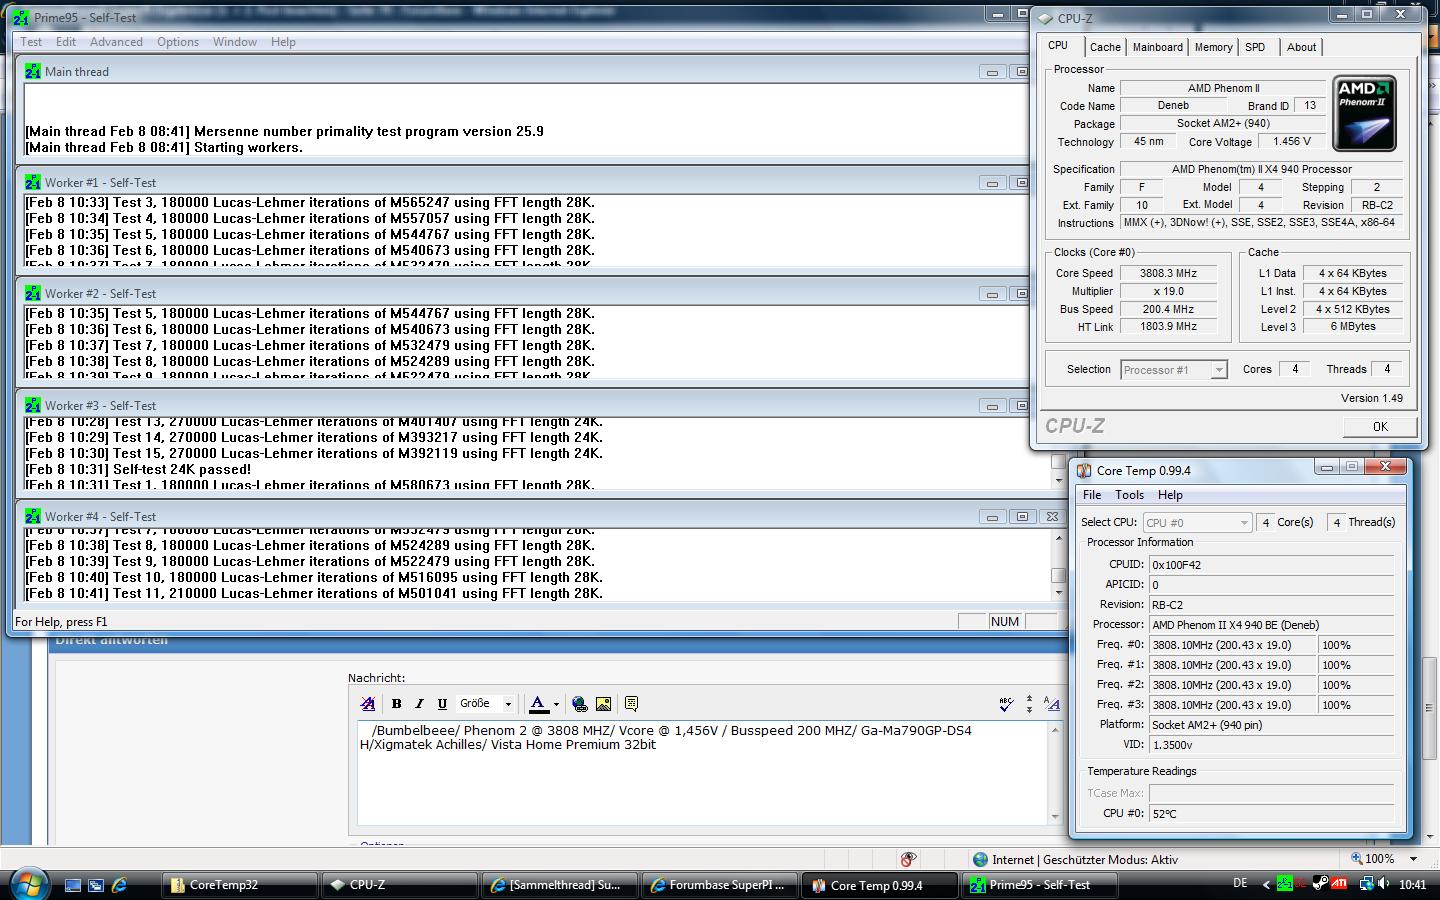Click Worker #3 window icon
Viewport: 1440px width, 900px height.
(x=33, y=405)
